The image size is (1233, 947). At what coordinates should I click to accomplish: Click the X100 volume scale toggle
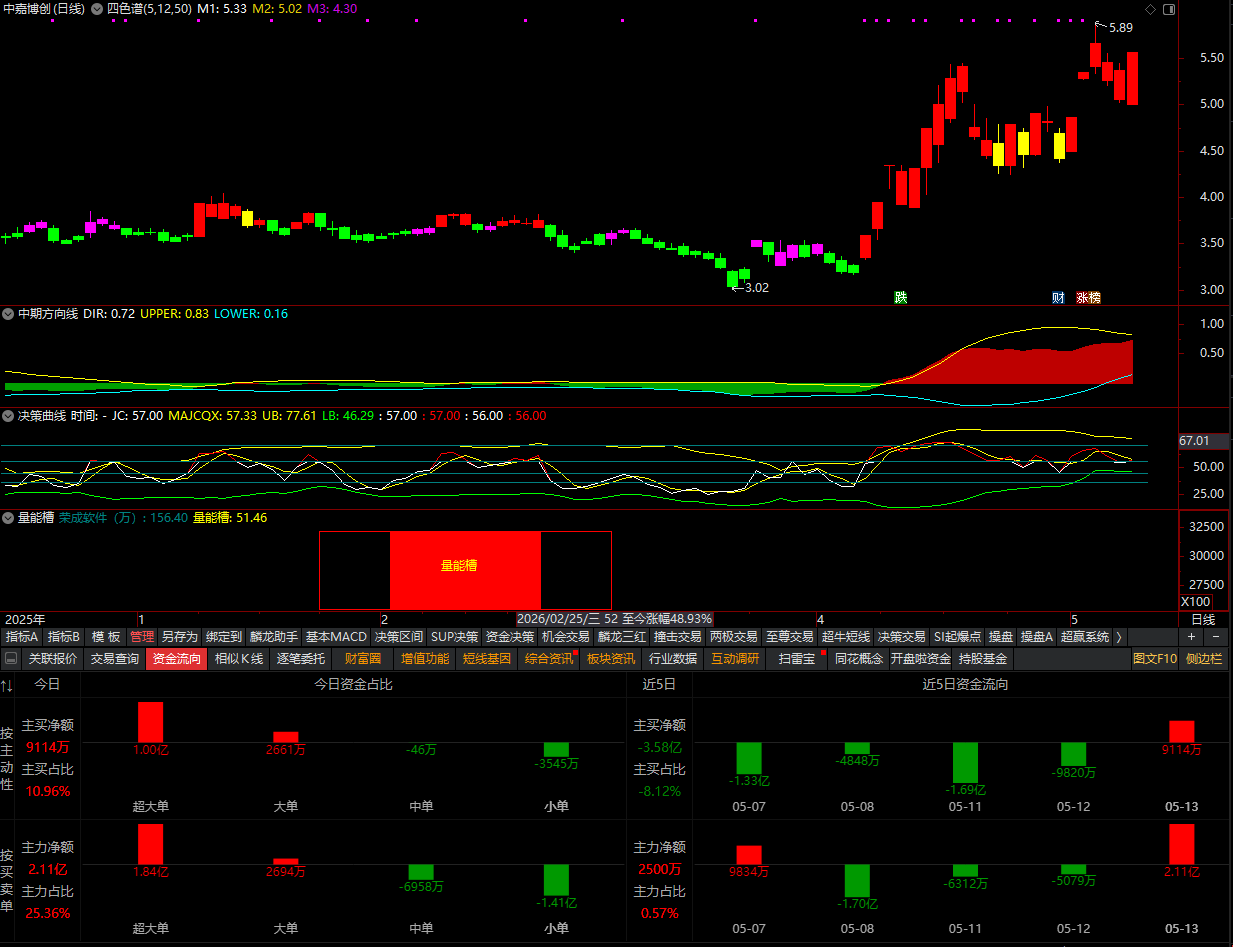(x=1196, y=602)
